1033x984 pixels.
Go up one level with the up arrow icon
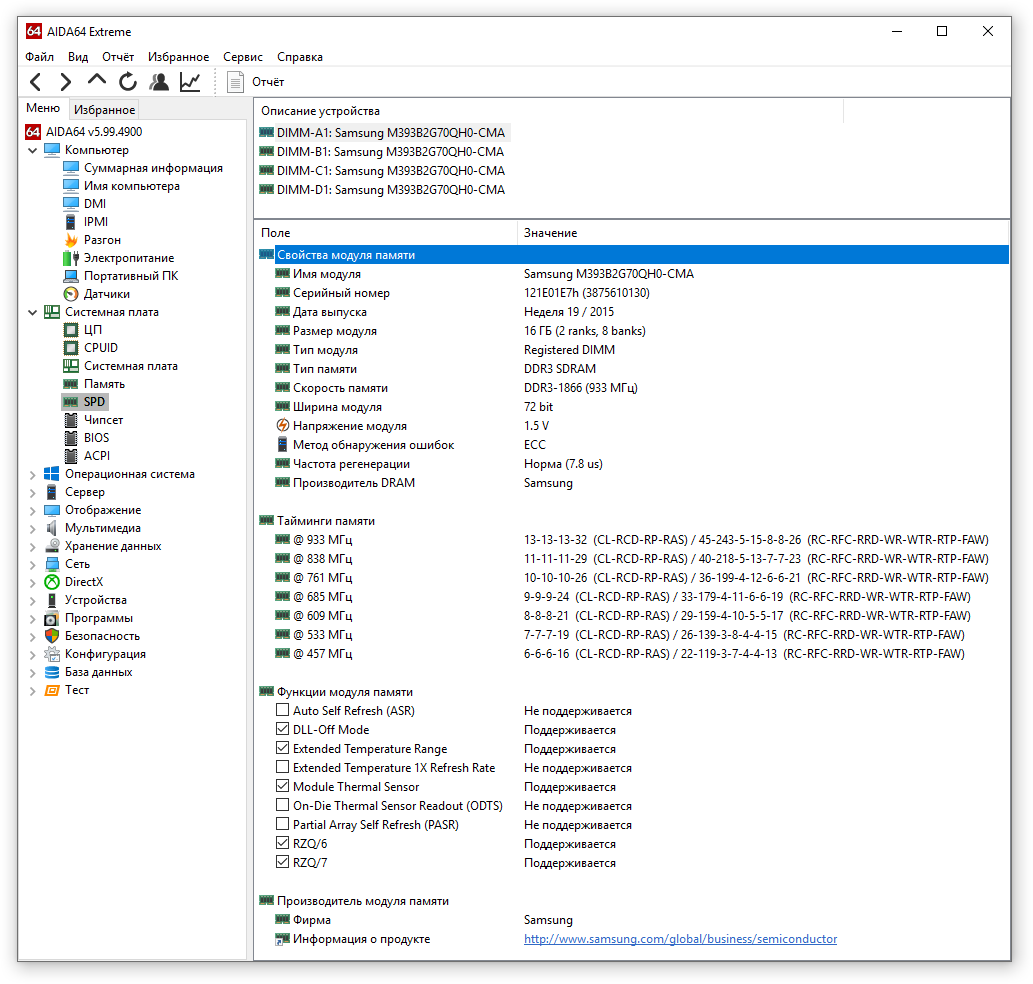coord(97,81)
